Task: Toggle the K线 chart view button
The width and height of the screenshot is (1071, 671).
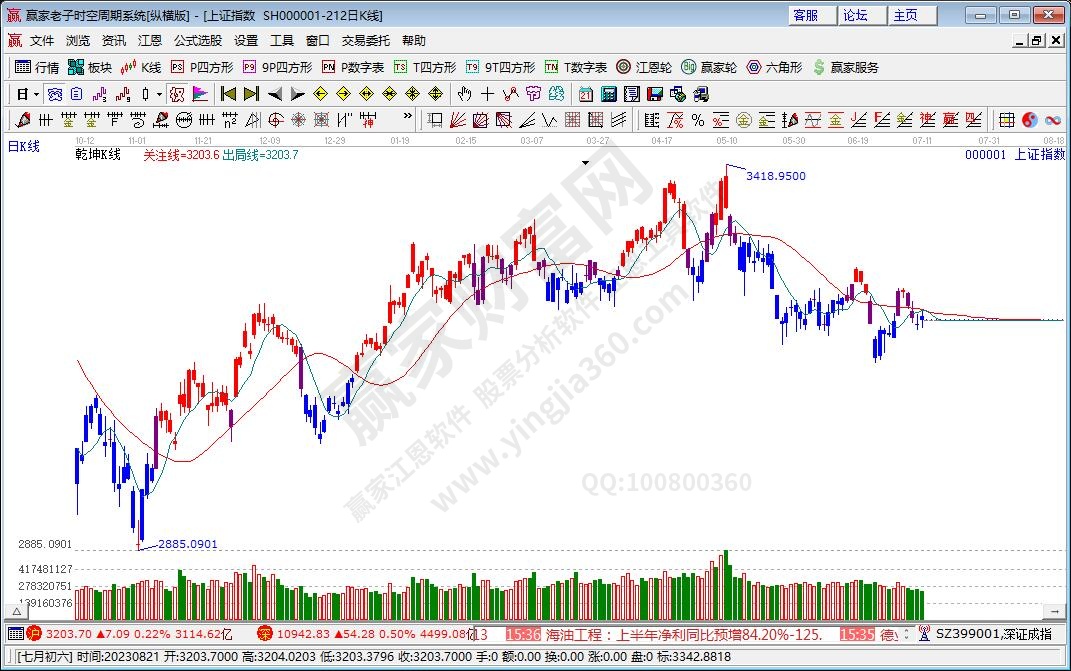Action: pos(141,67)
